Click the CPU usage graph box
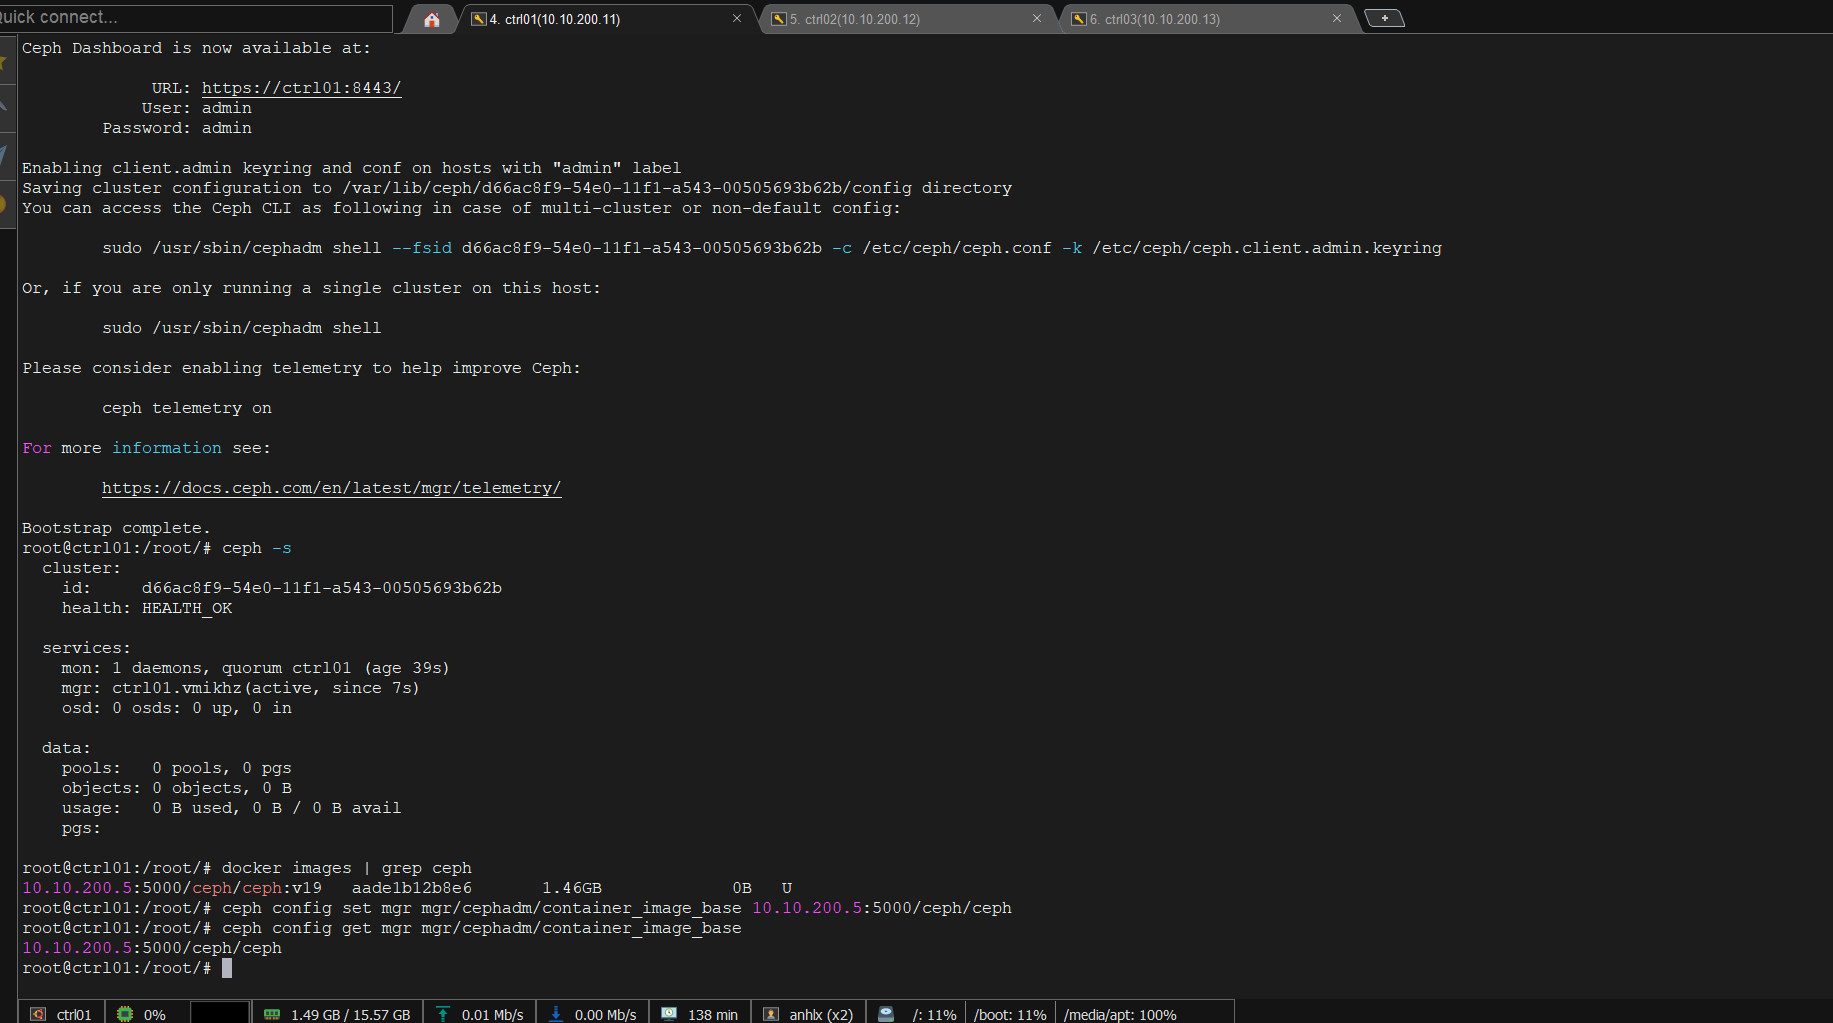 (x=219, y=1012)
